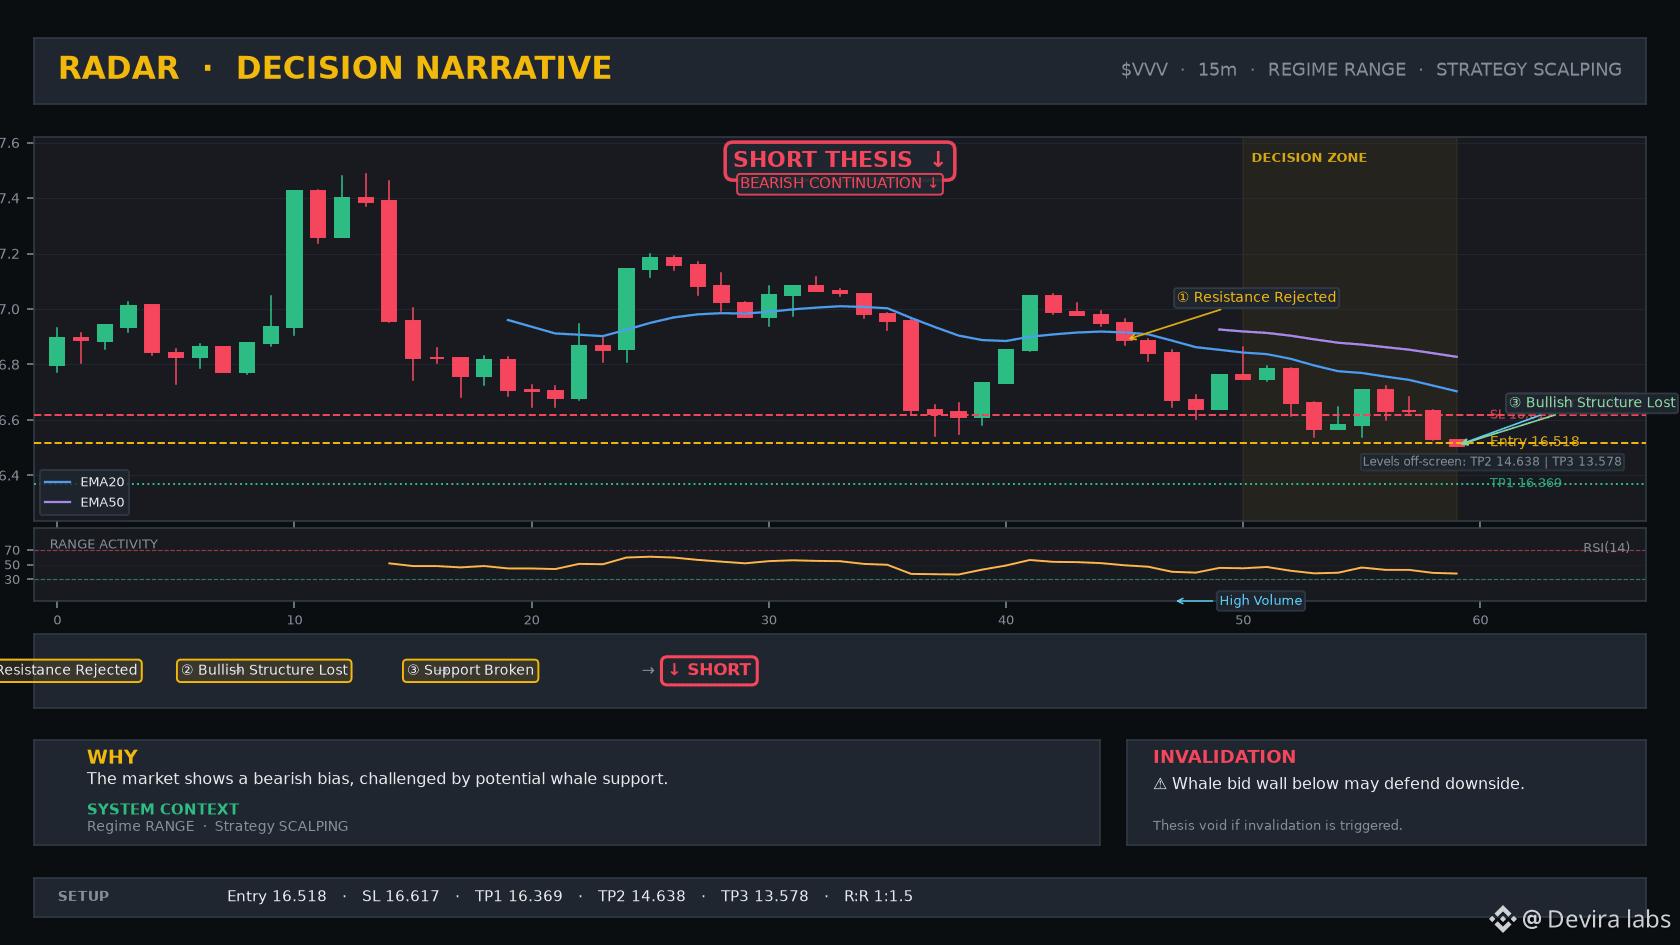Select the SHORT THESIS badge

click(x=839, y=160)
